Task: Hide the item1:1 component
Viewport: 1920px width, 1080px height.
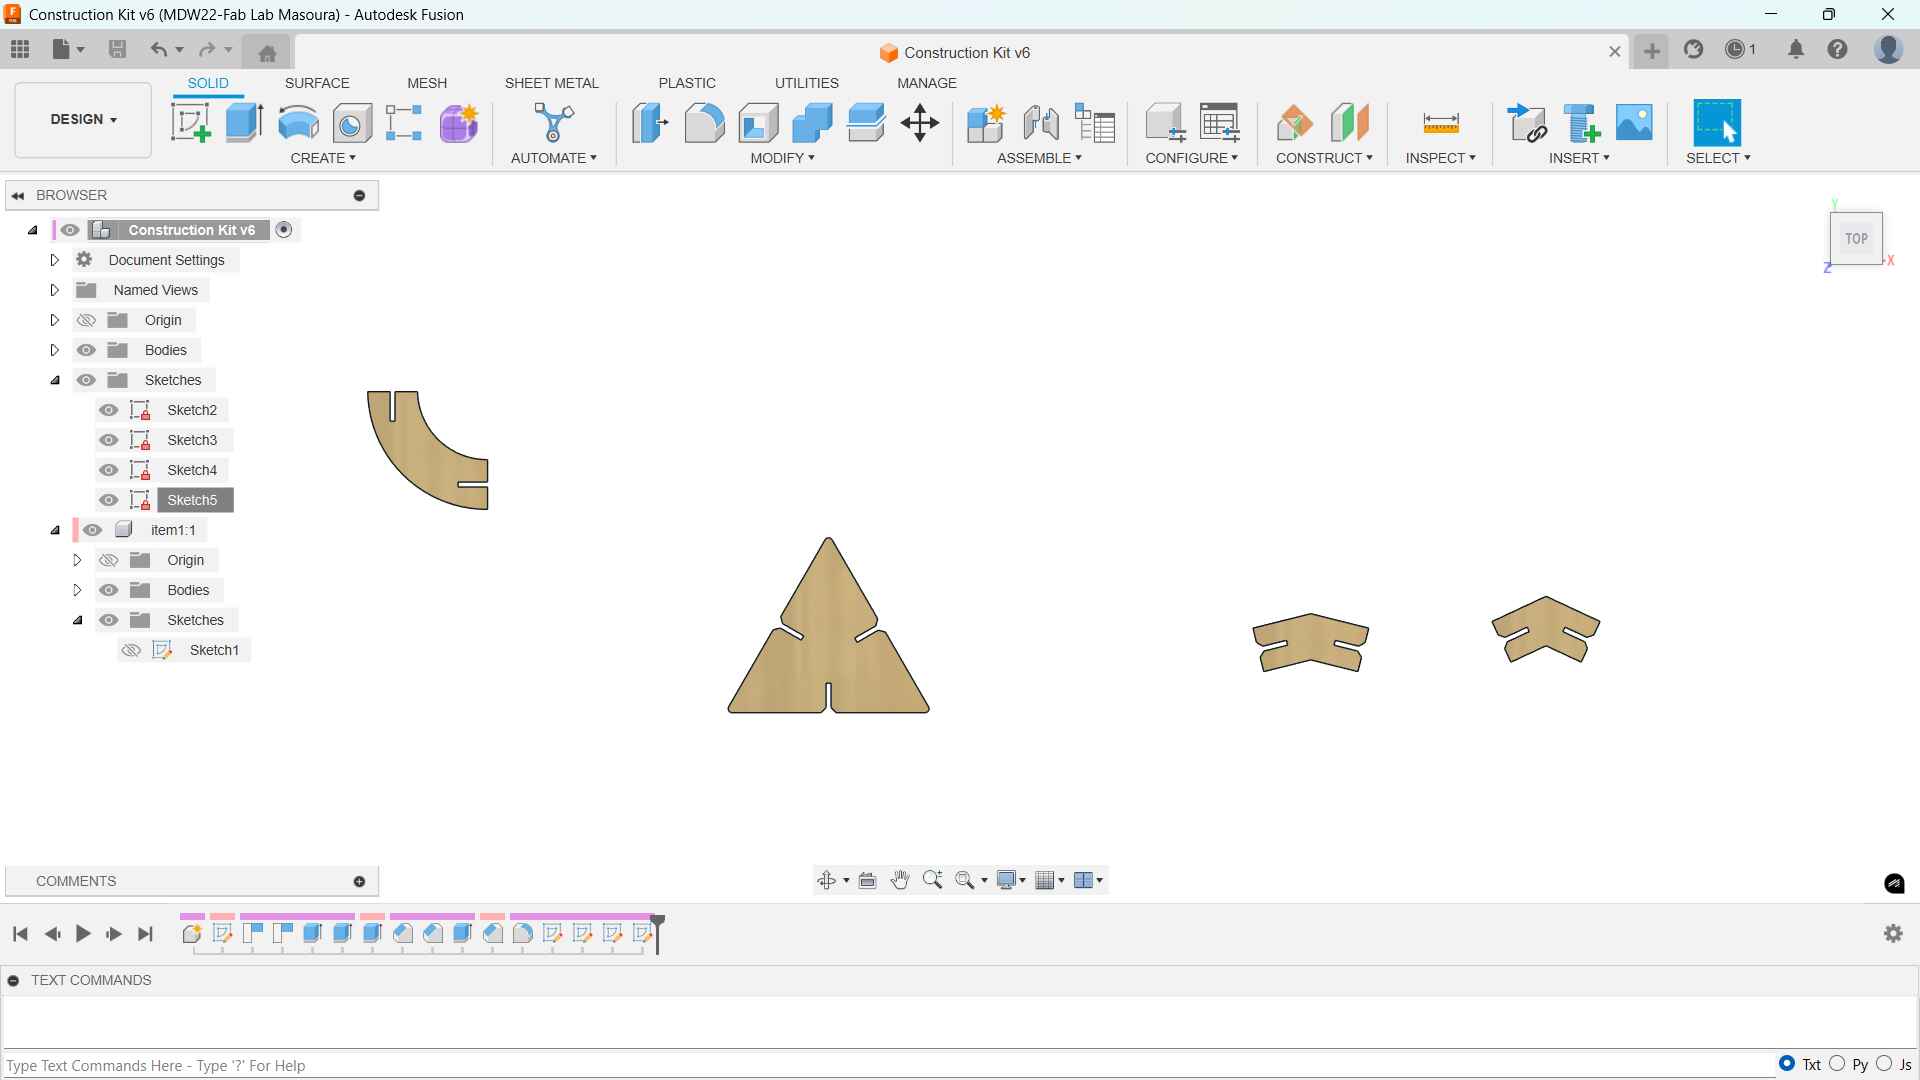Action: coord(93,530)
